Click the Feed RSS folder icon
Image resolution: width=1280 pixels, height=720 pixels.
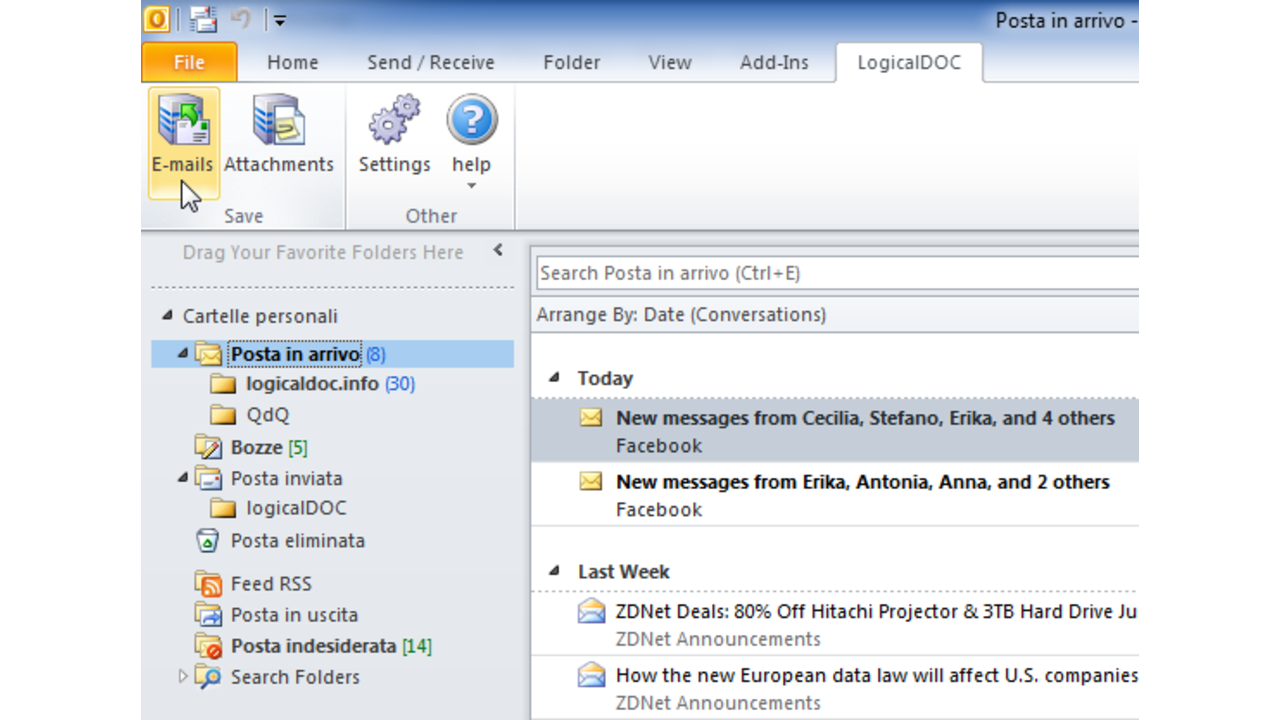pos(210,583)
